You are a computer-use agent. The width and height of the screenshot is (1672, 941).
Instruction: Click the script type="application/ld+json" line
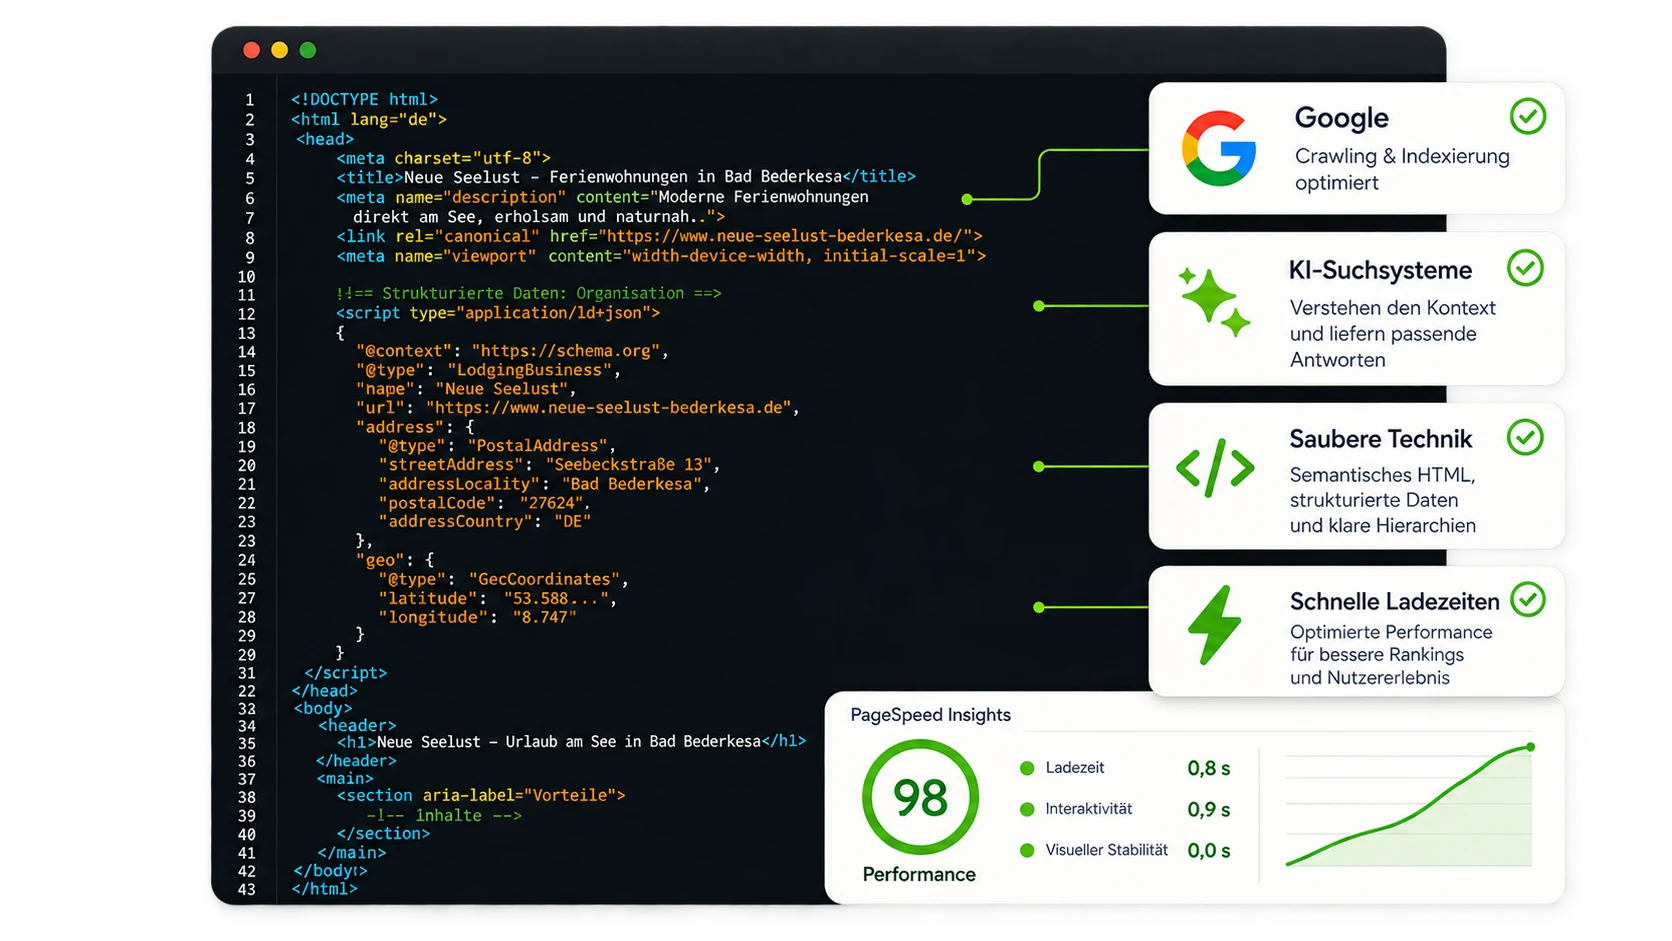[498, 313]
